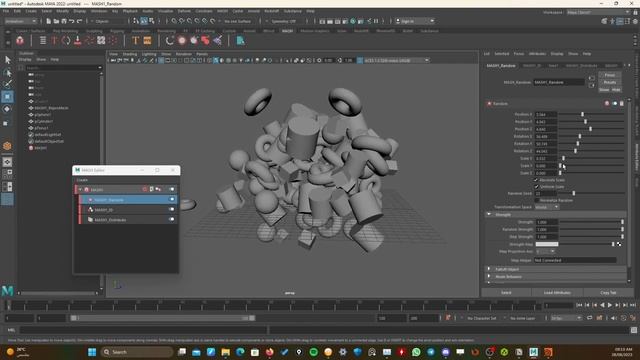Screen dimensions: 640x360
Task: Click the Maya M logo at bottom left
Action: [7, 291]
